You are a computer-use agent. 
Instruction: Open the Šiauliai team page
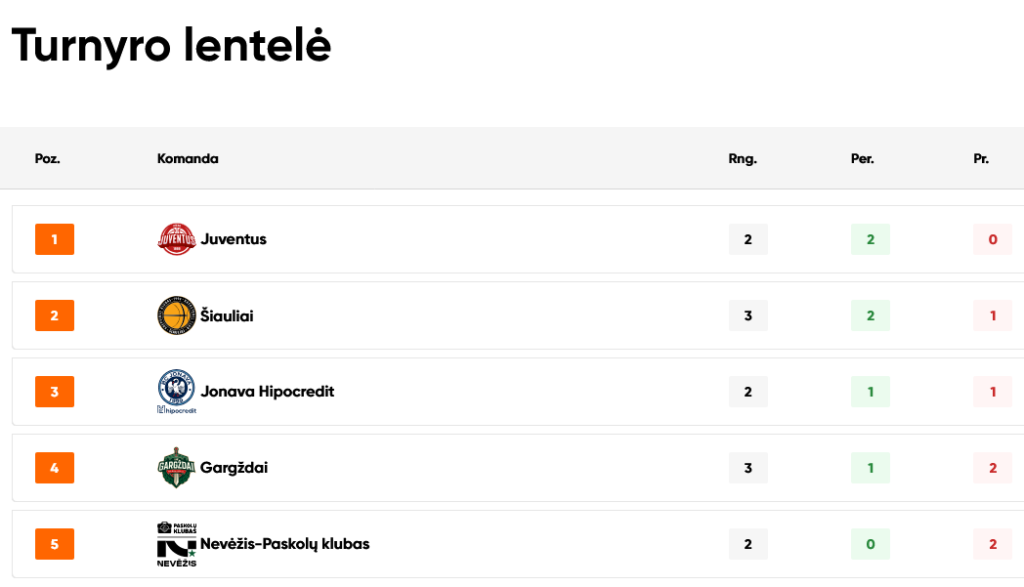tap(227, 316)
